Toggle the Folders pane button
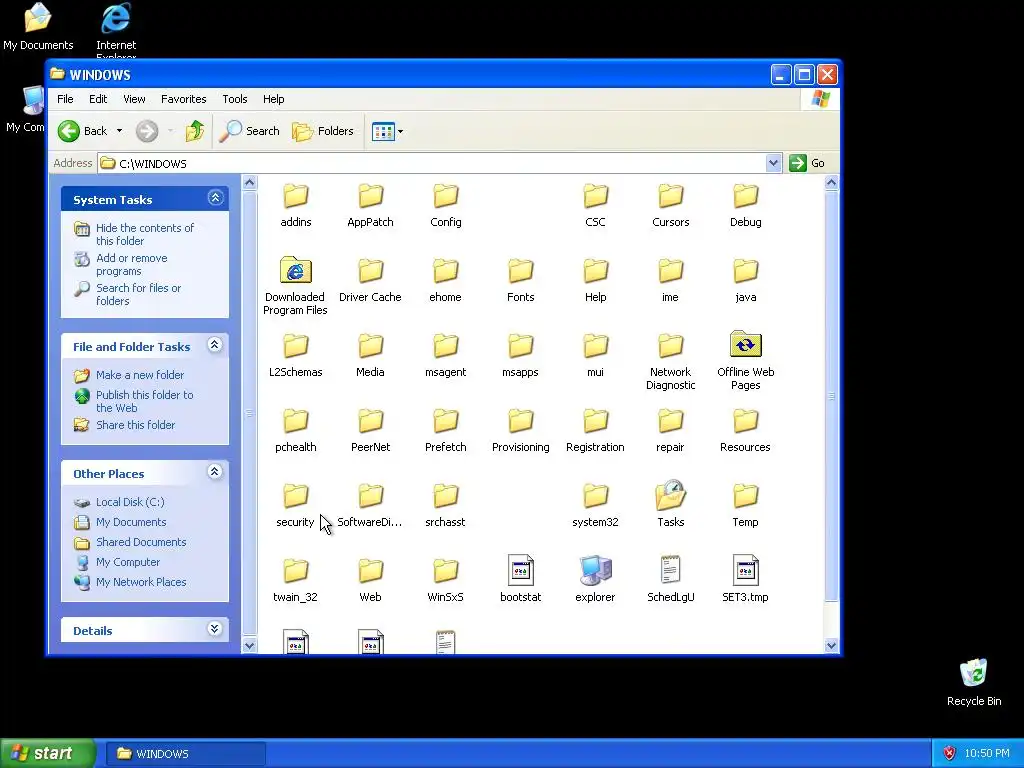This screenshot has width=1024, height=768. click(323, 131)
